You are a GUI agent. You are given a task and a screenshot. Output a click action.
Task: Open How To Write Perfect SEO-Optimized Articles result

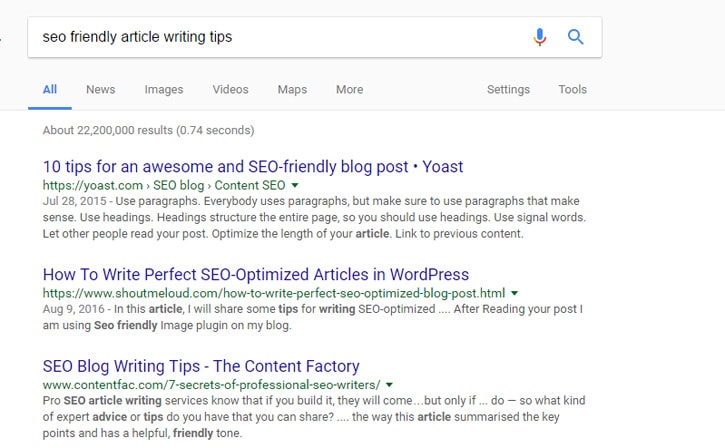[x=256, y=274]
